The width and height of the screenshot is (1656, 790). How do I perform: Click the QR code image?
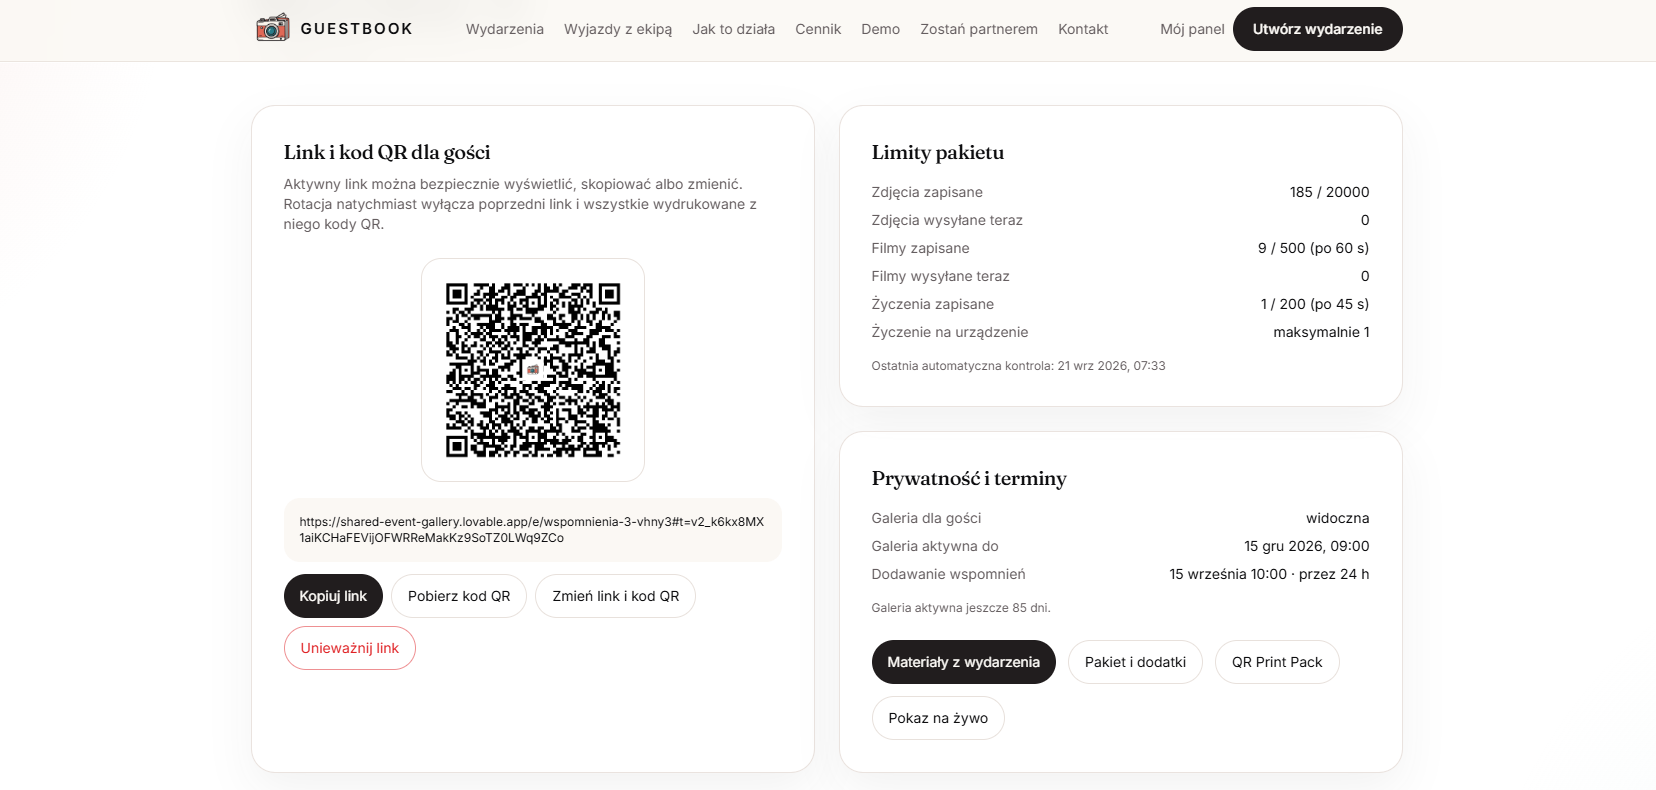pos(533,370)
